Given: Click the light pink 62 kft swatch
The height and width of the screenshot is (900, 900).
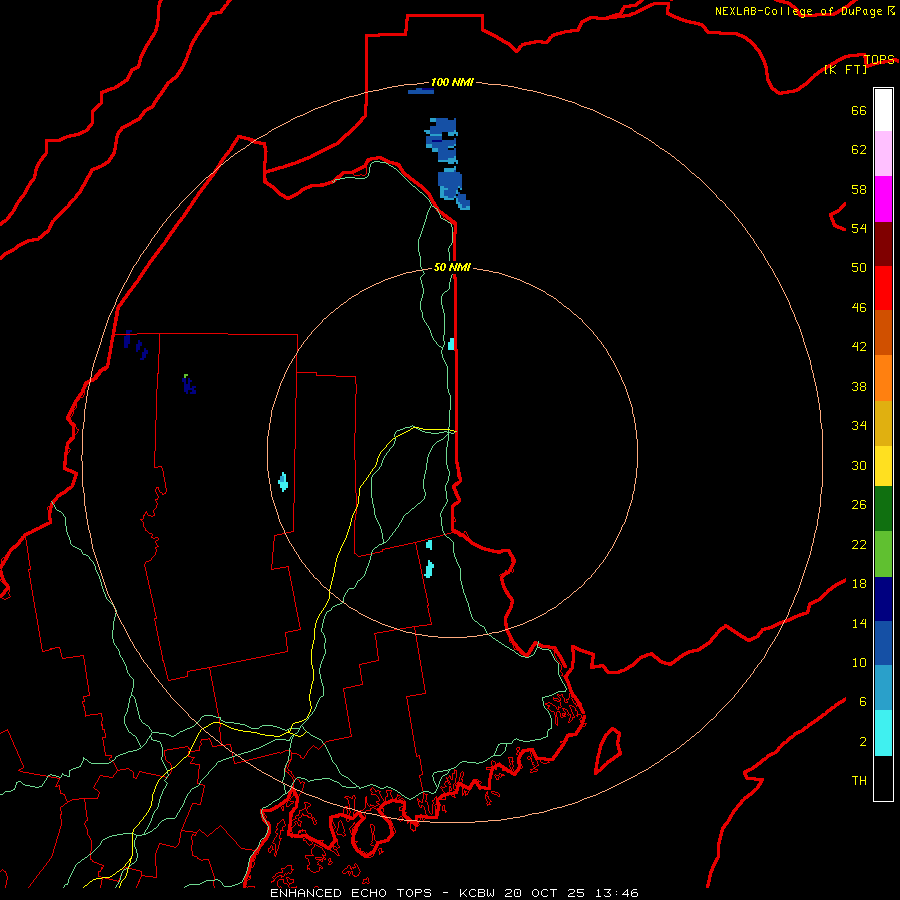Looking at the screenshot, I should point(883,154).
